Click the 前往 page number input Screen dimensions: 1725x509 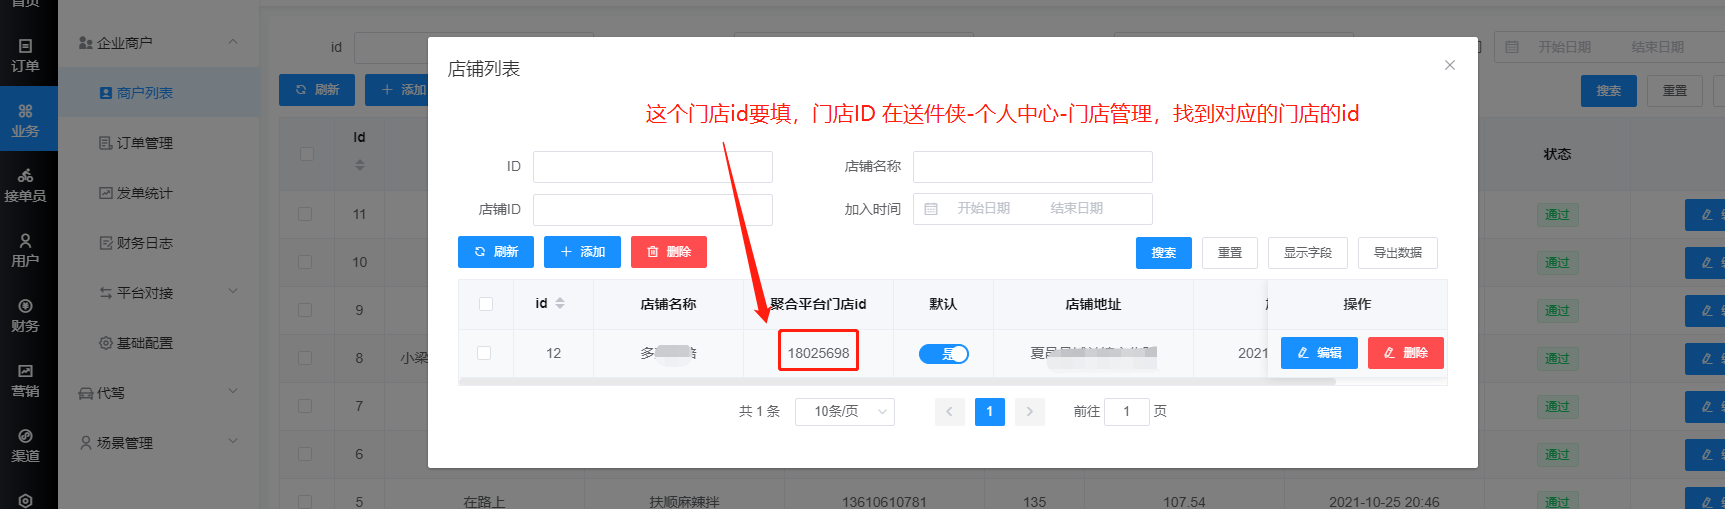coord(1127,411)
